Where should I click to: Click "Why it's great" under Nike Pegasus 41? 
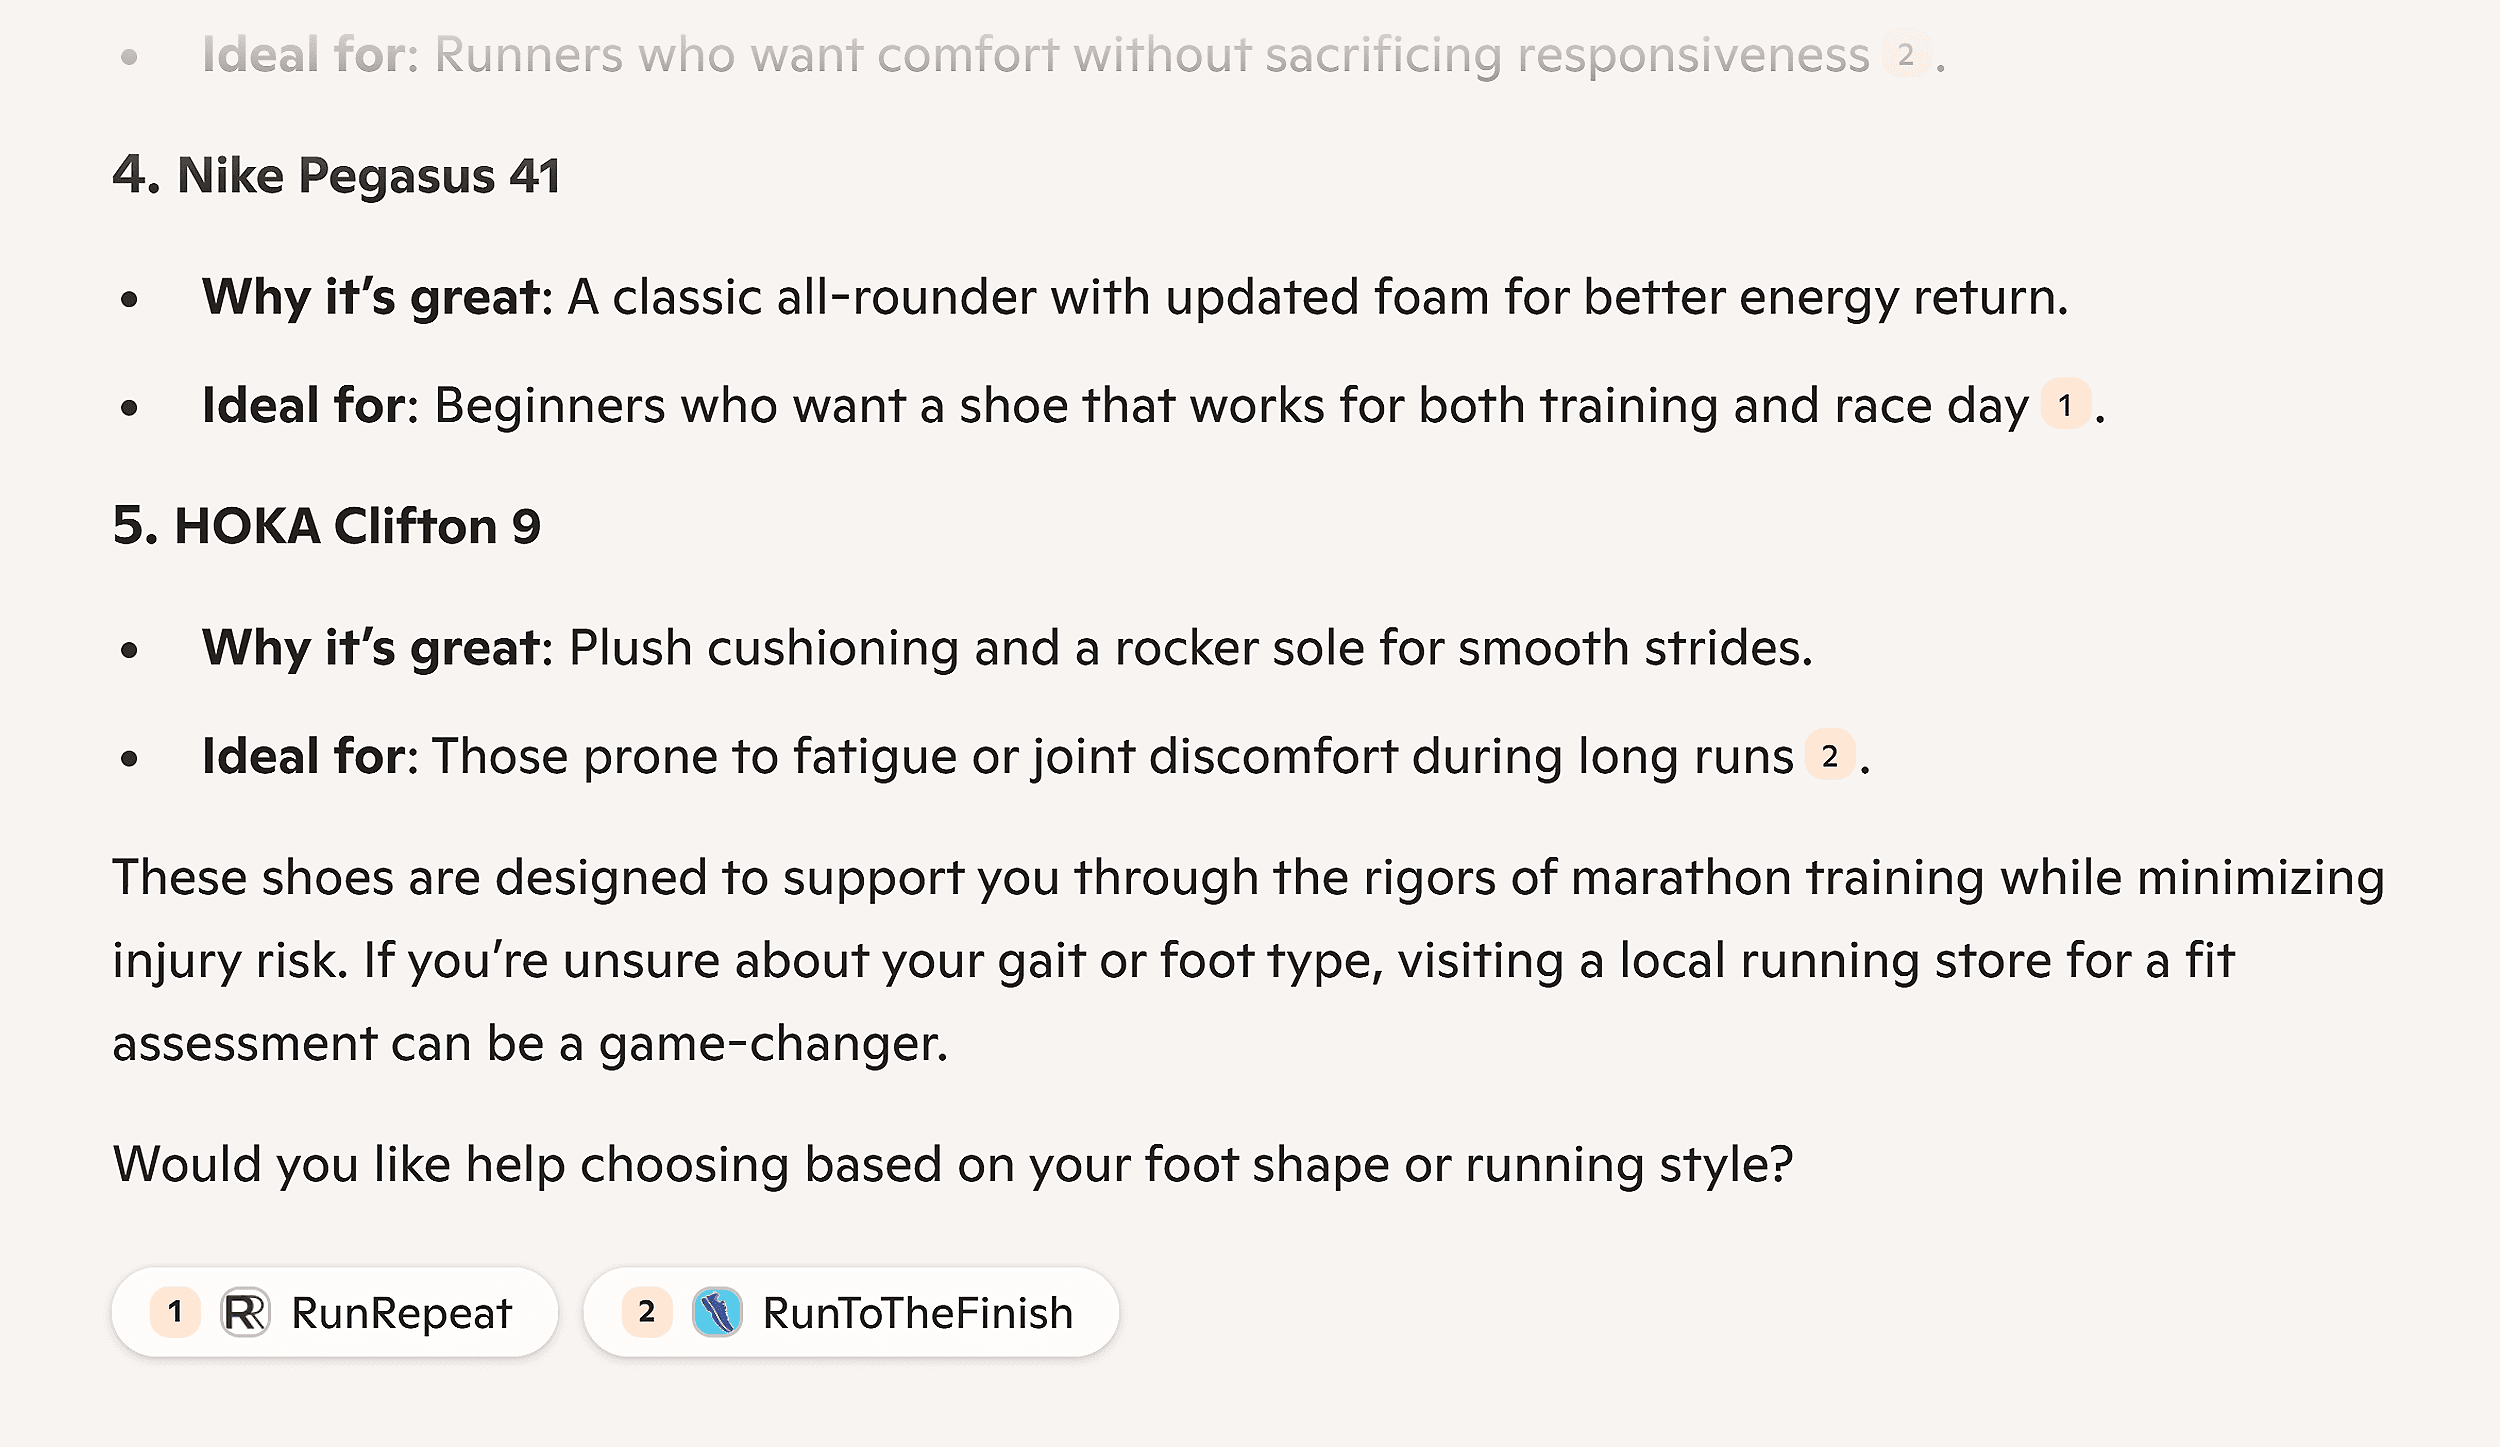[x=371, y=297]
